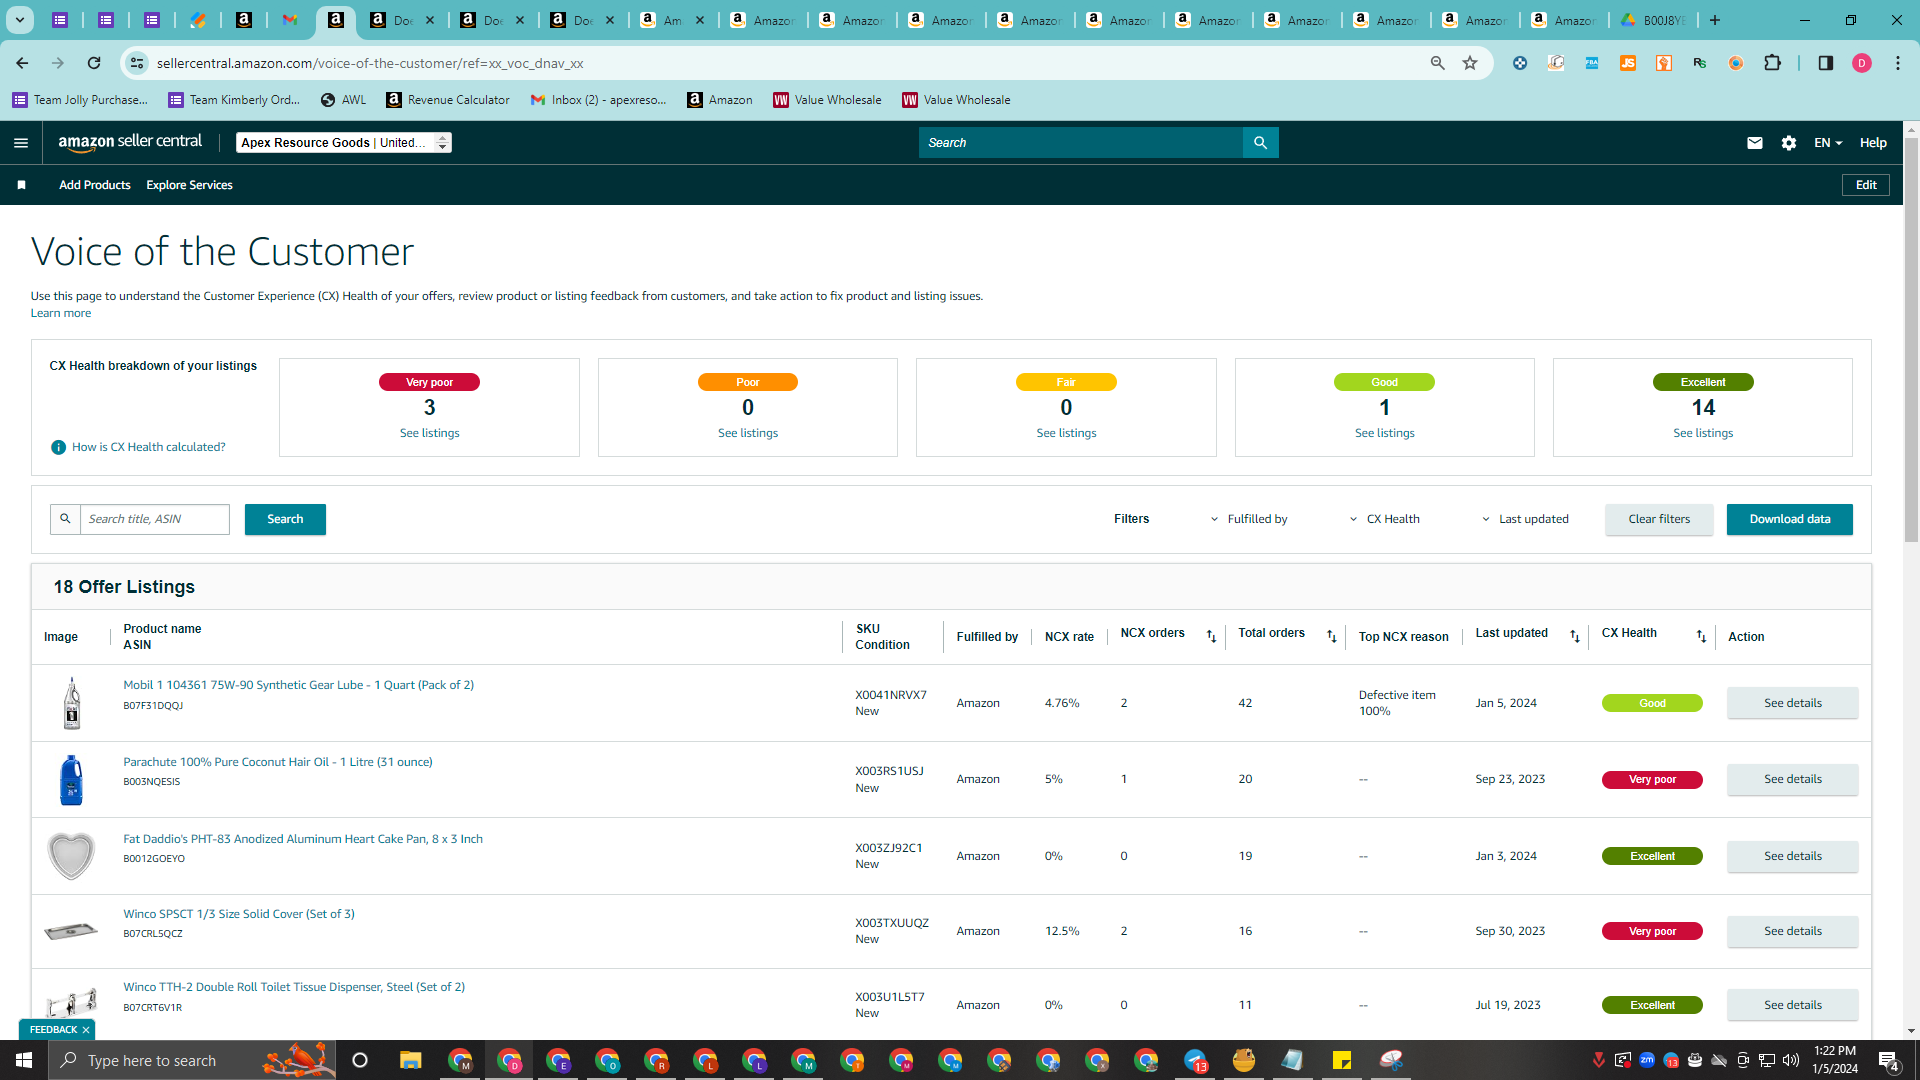Open File Explorer from the taskbar

coord(410,1060)
